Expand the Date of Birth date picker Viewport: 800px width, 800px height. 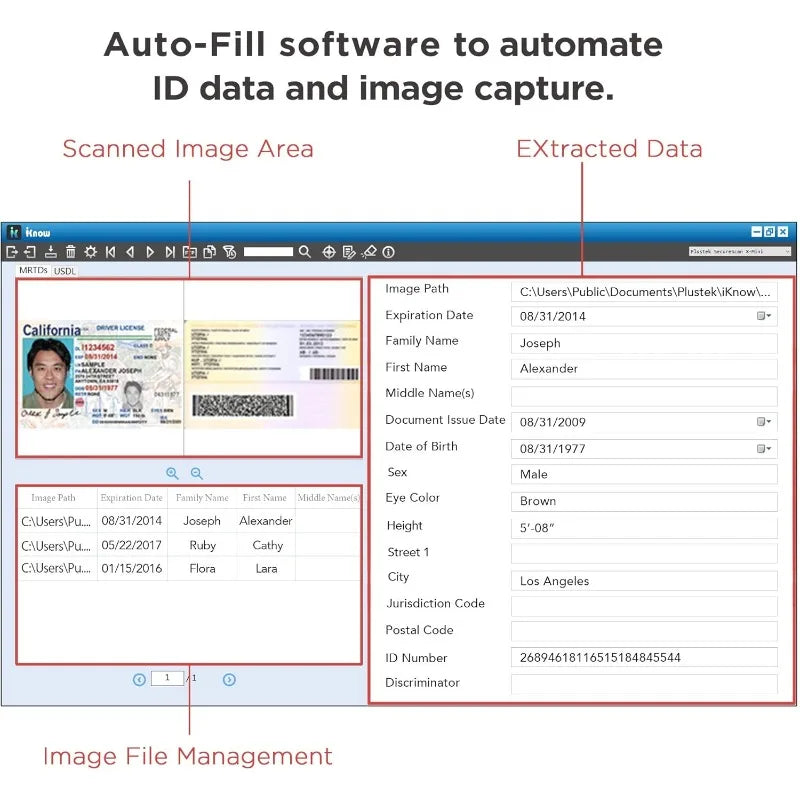tap(764, 449)
